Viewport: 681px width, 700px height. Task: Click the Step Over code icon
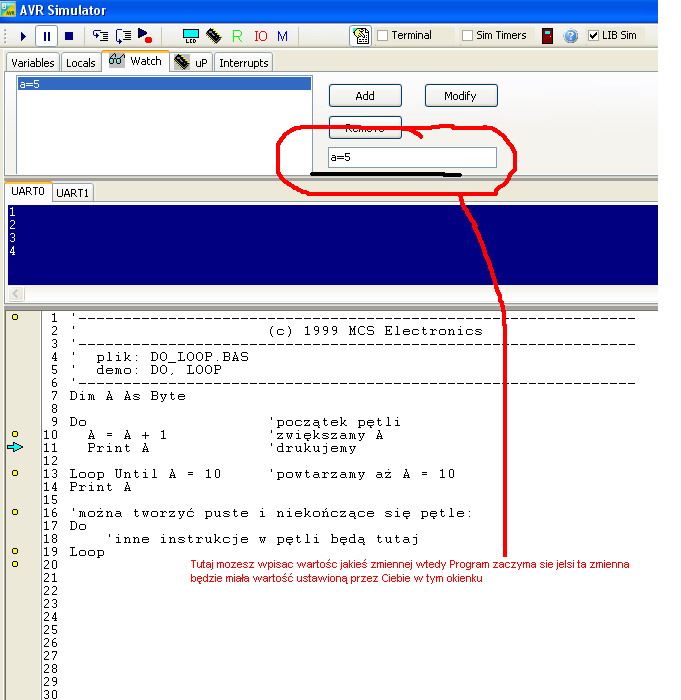(123, 36)
